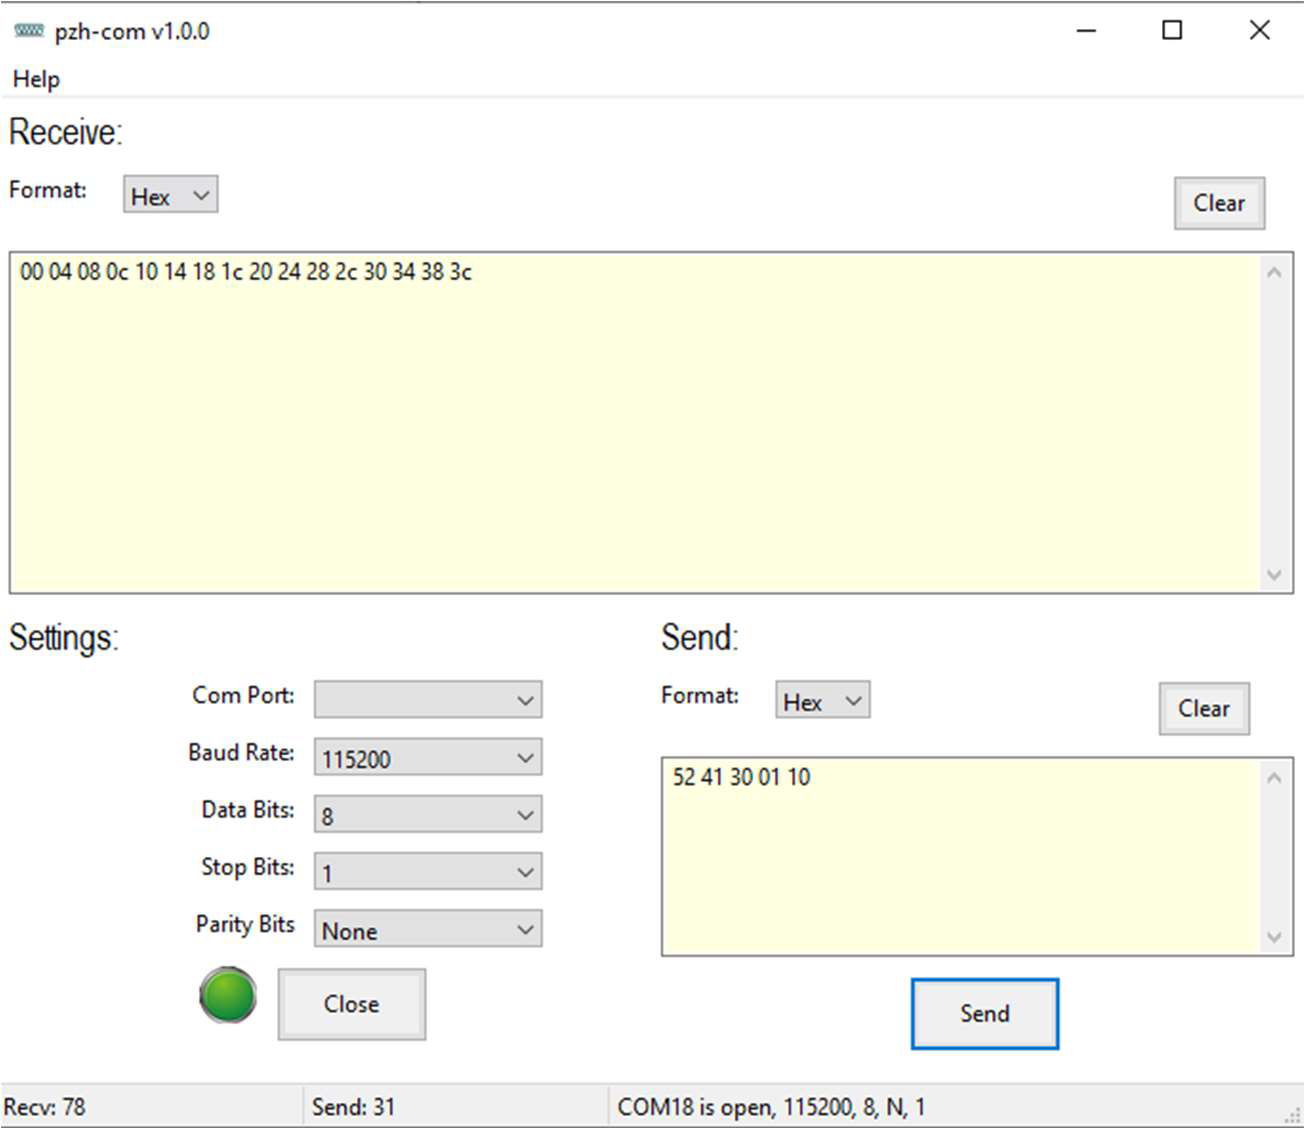Image resolution: width=1305 pixels, height=1129 pixels.
Task: Click the Send button
Action: point(985,1014)
